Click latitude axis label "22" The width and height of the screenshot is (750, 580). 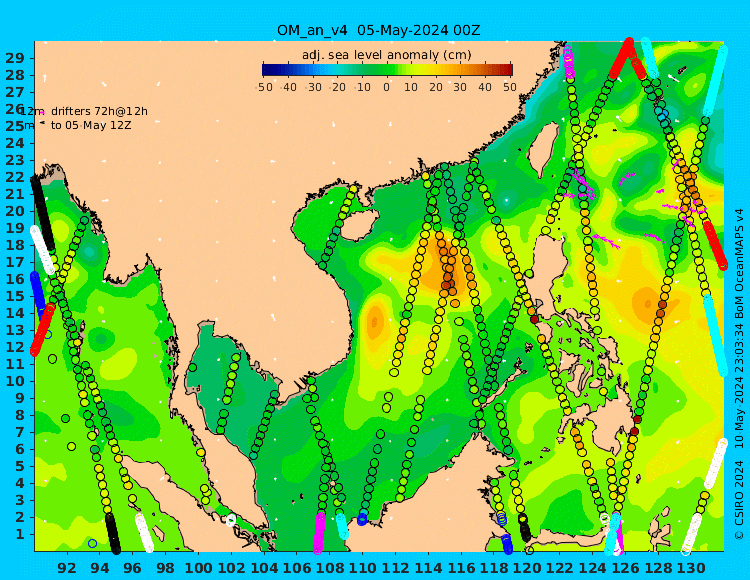(x=14, y=177)
